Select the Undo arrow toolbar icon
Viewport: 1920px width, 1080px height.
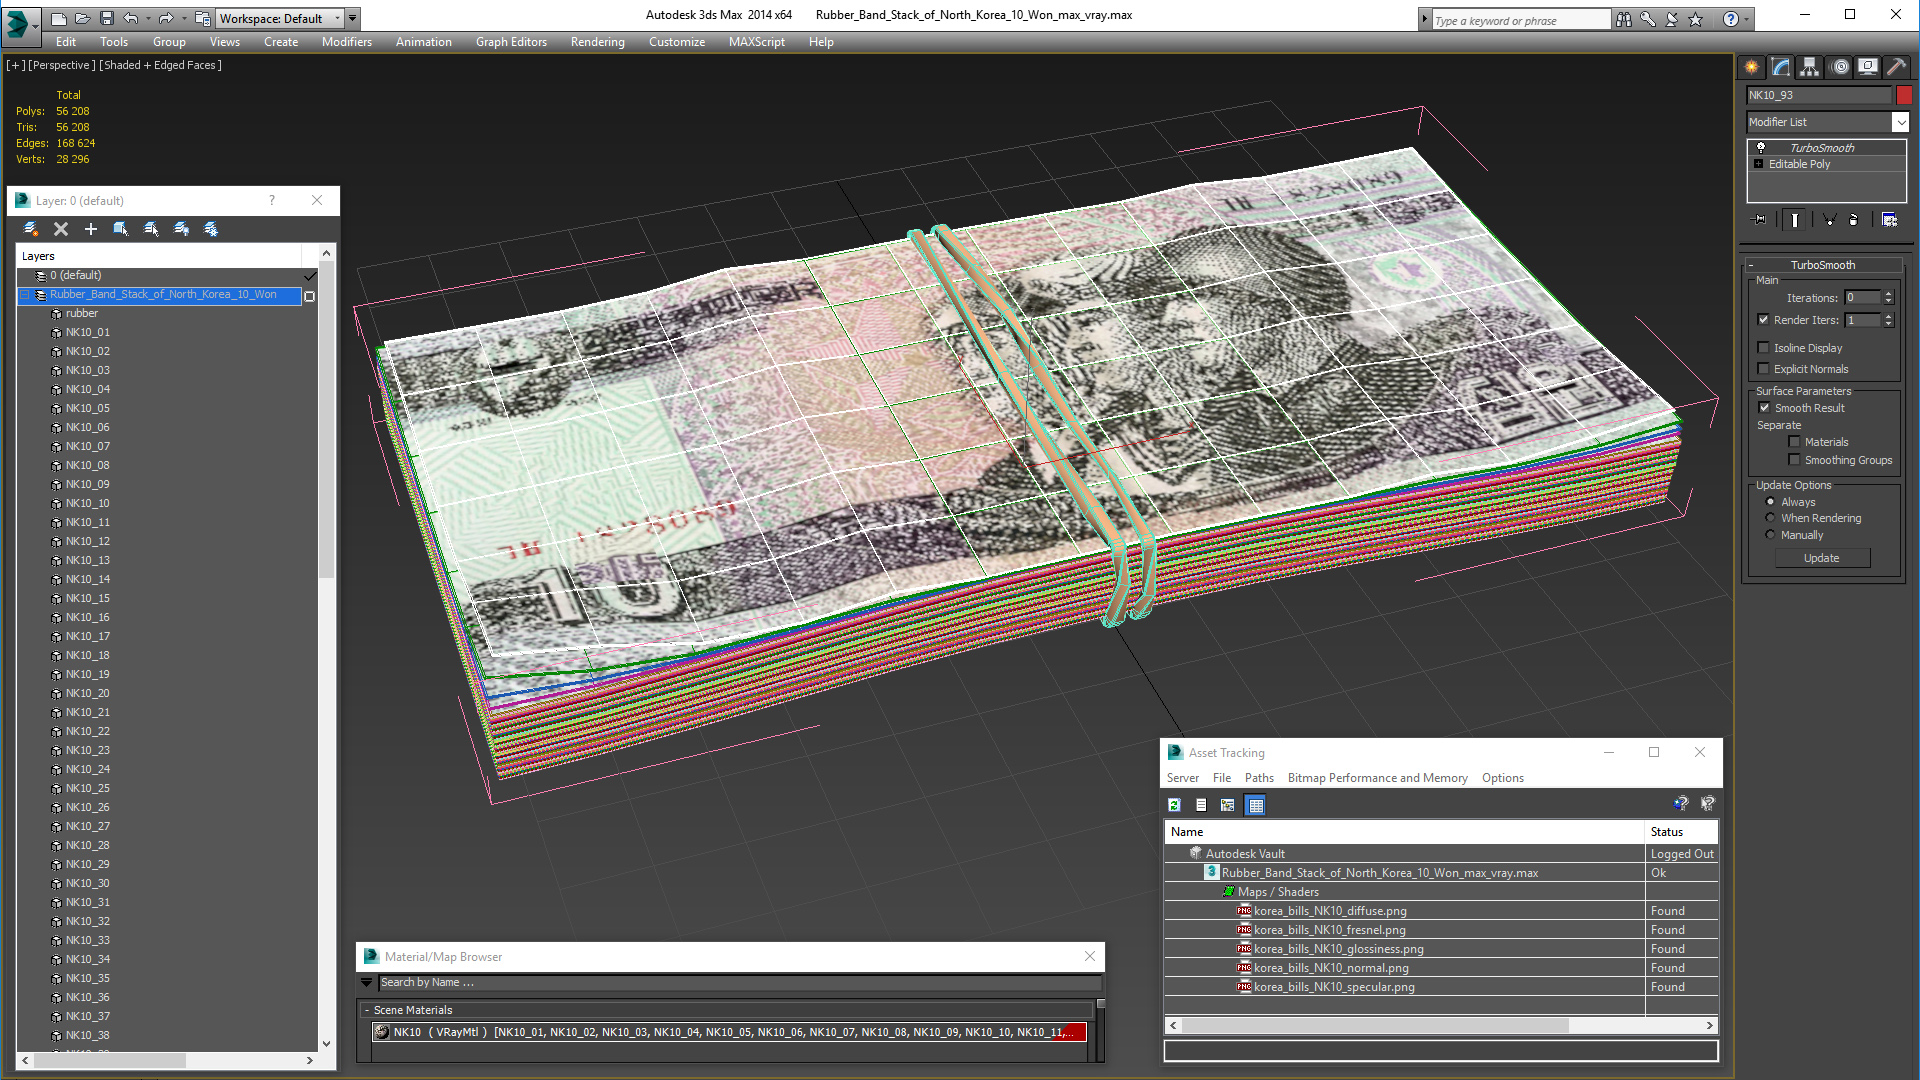[131, 17]
